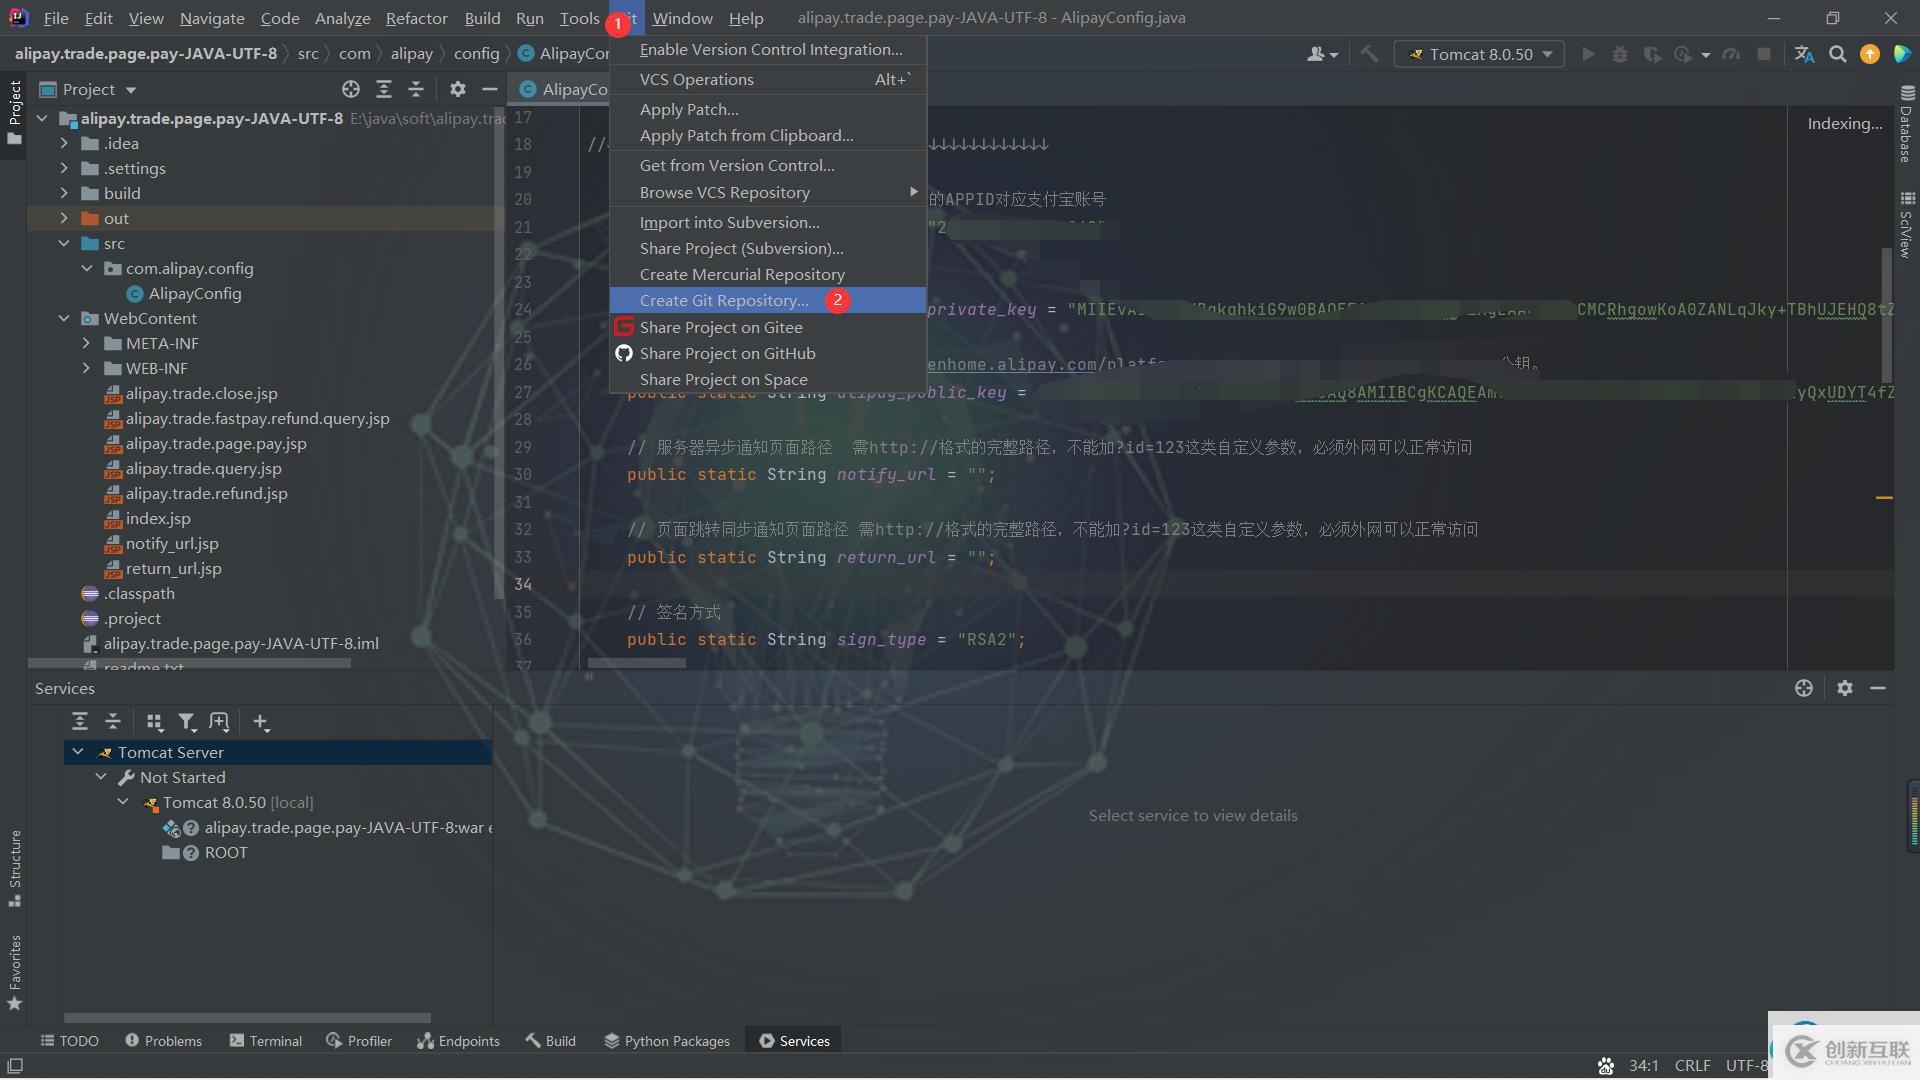Choose Enable Version Control Integration...
The width and height of the screenshot is (1920, 1080).
coord(767,49)
